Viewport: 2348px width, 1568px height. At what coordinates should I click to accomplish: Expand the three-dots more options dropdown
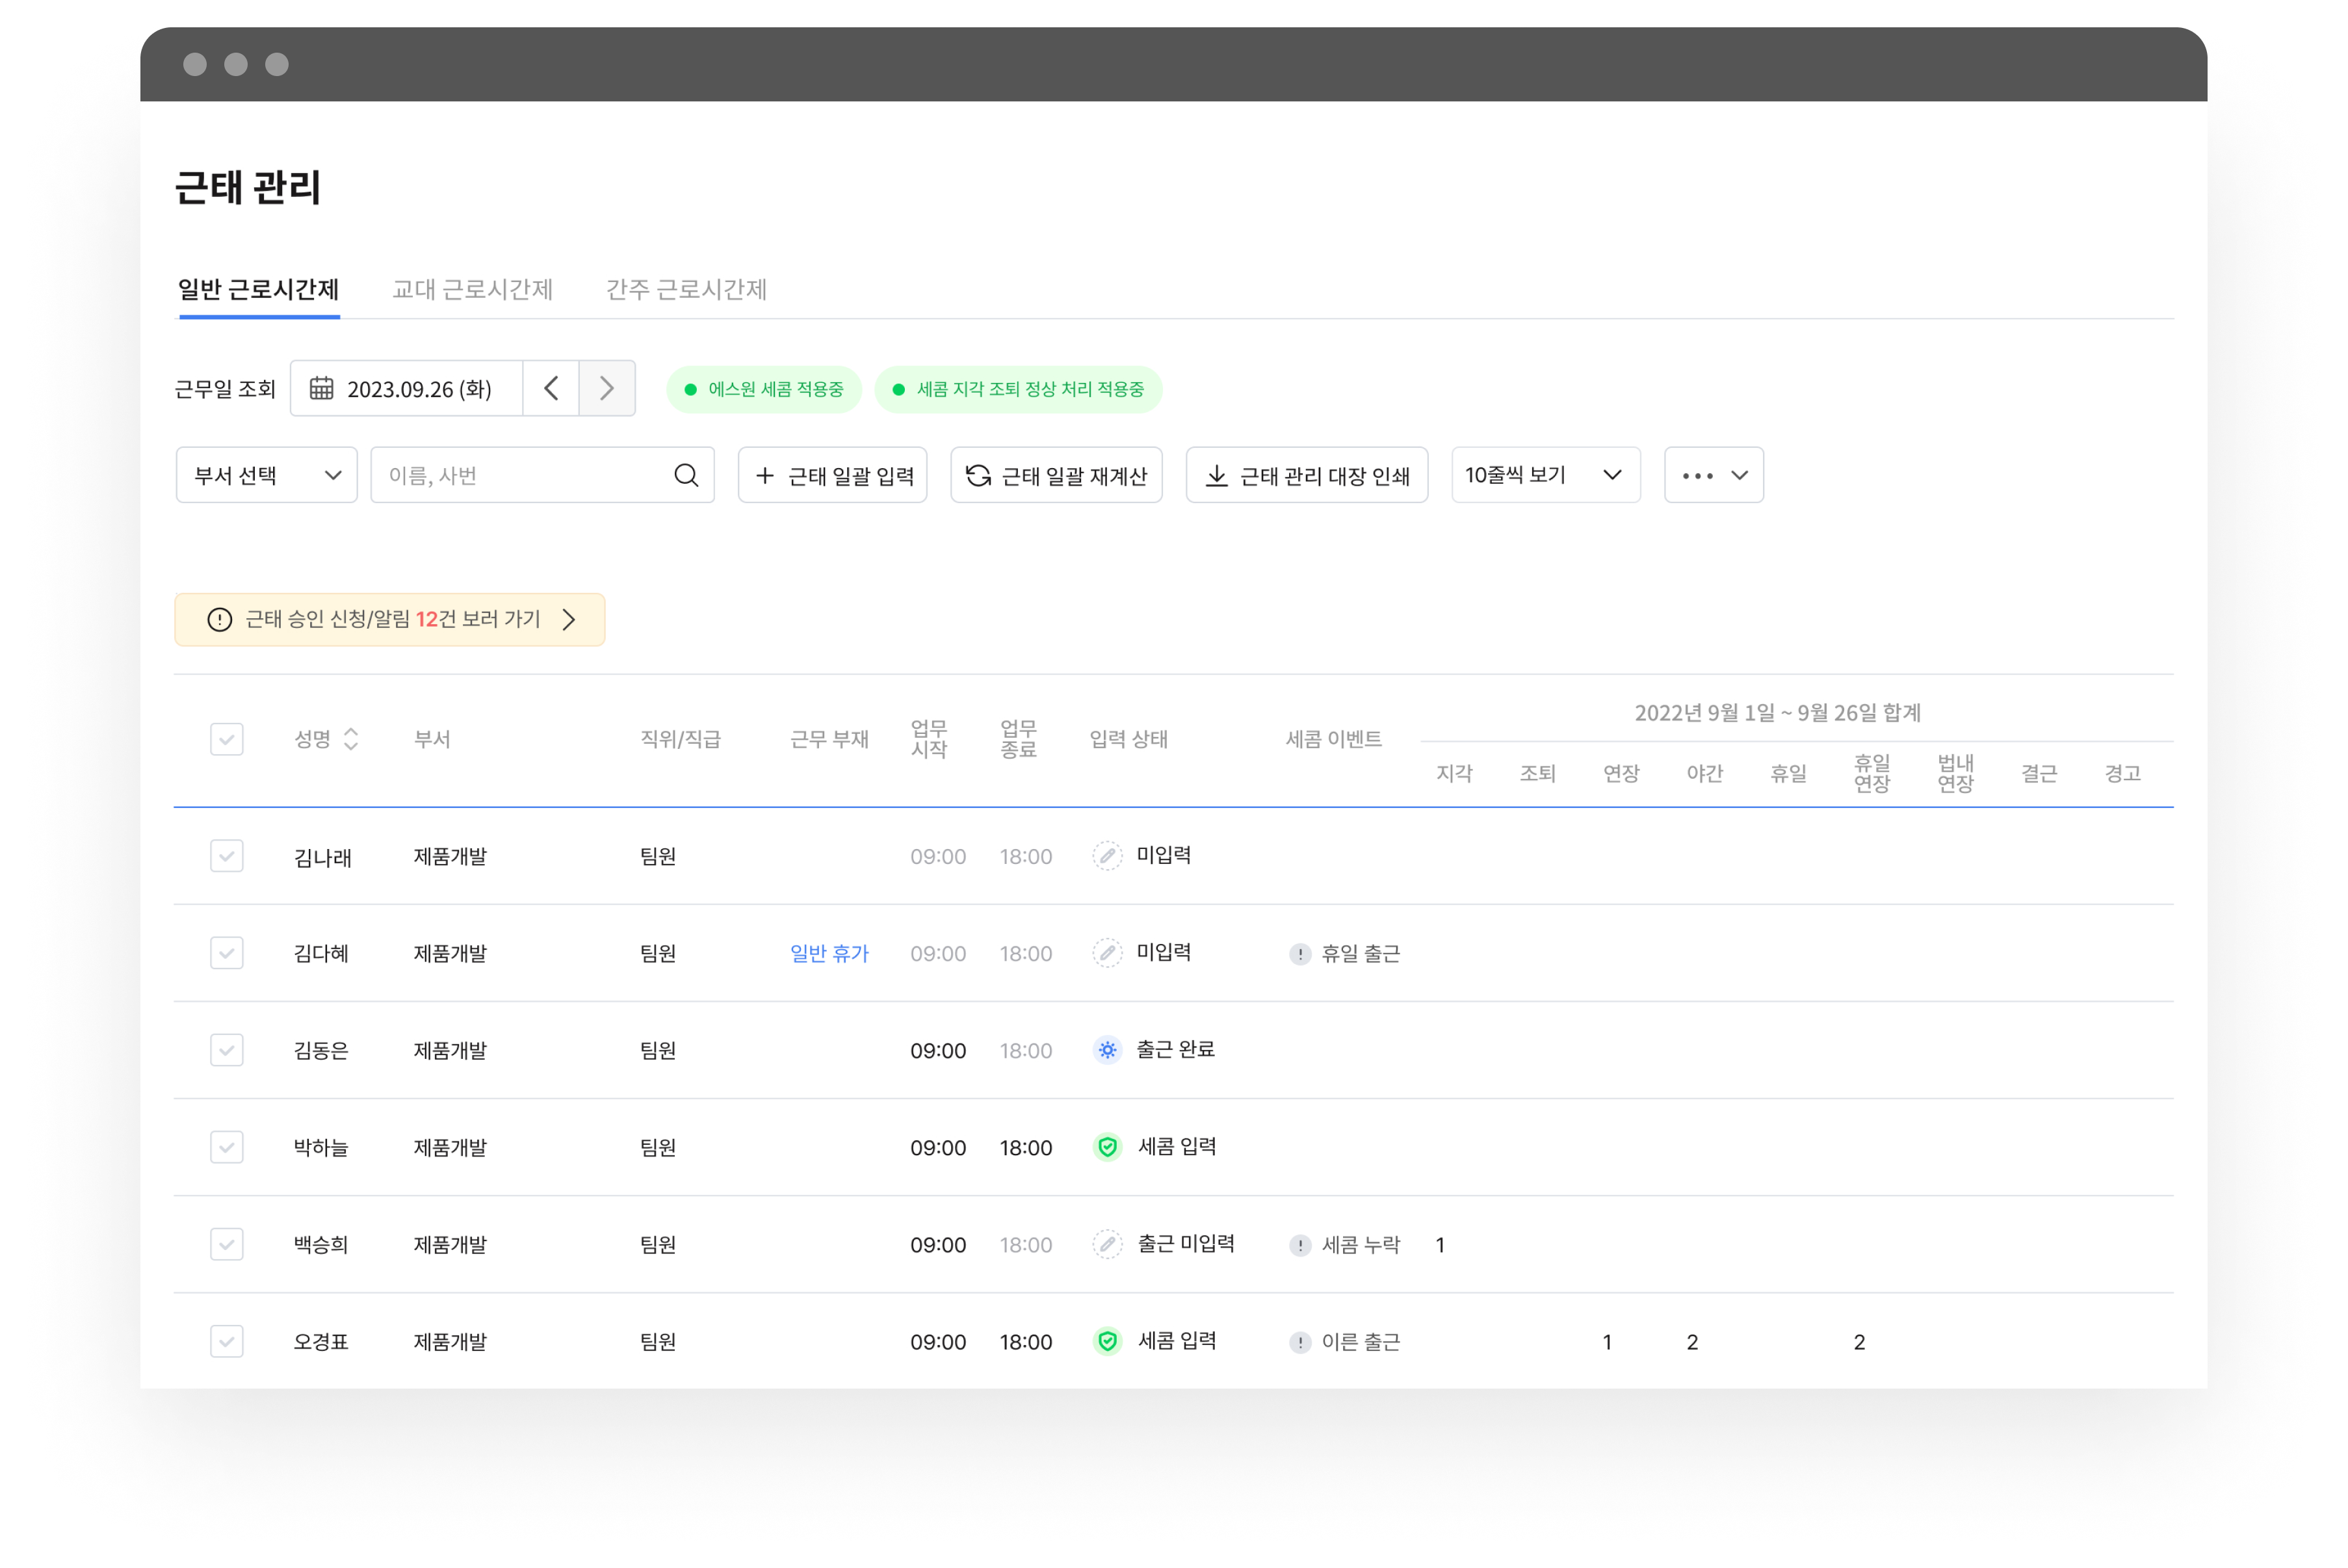(x=1713, y=475)
